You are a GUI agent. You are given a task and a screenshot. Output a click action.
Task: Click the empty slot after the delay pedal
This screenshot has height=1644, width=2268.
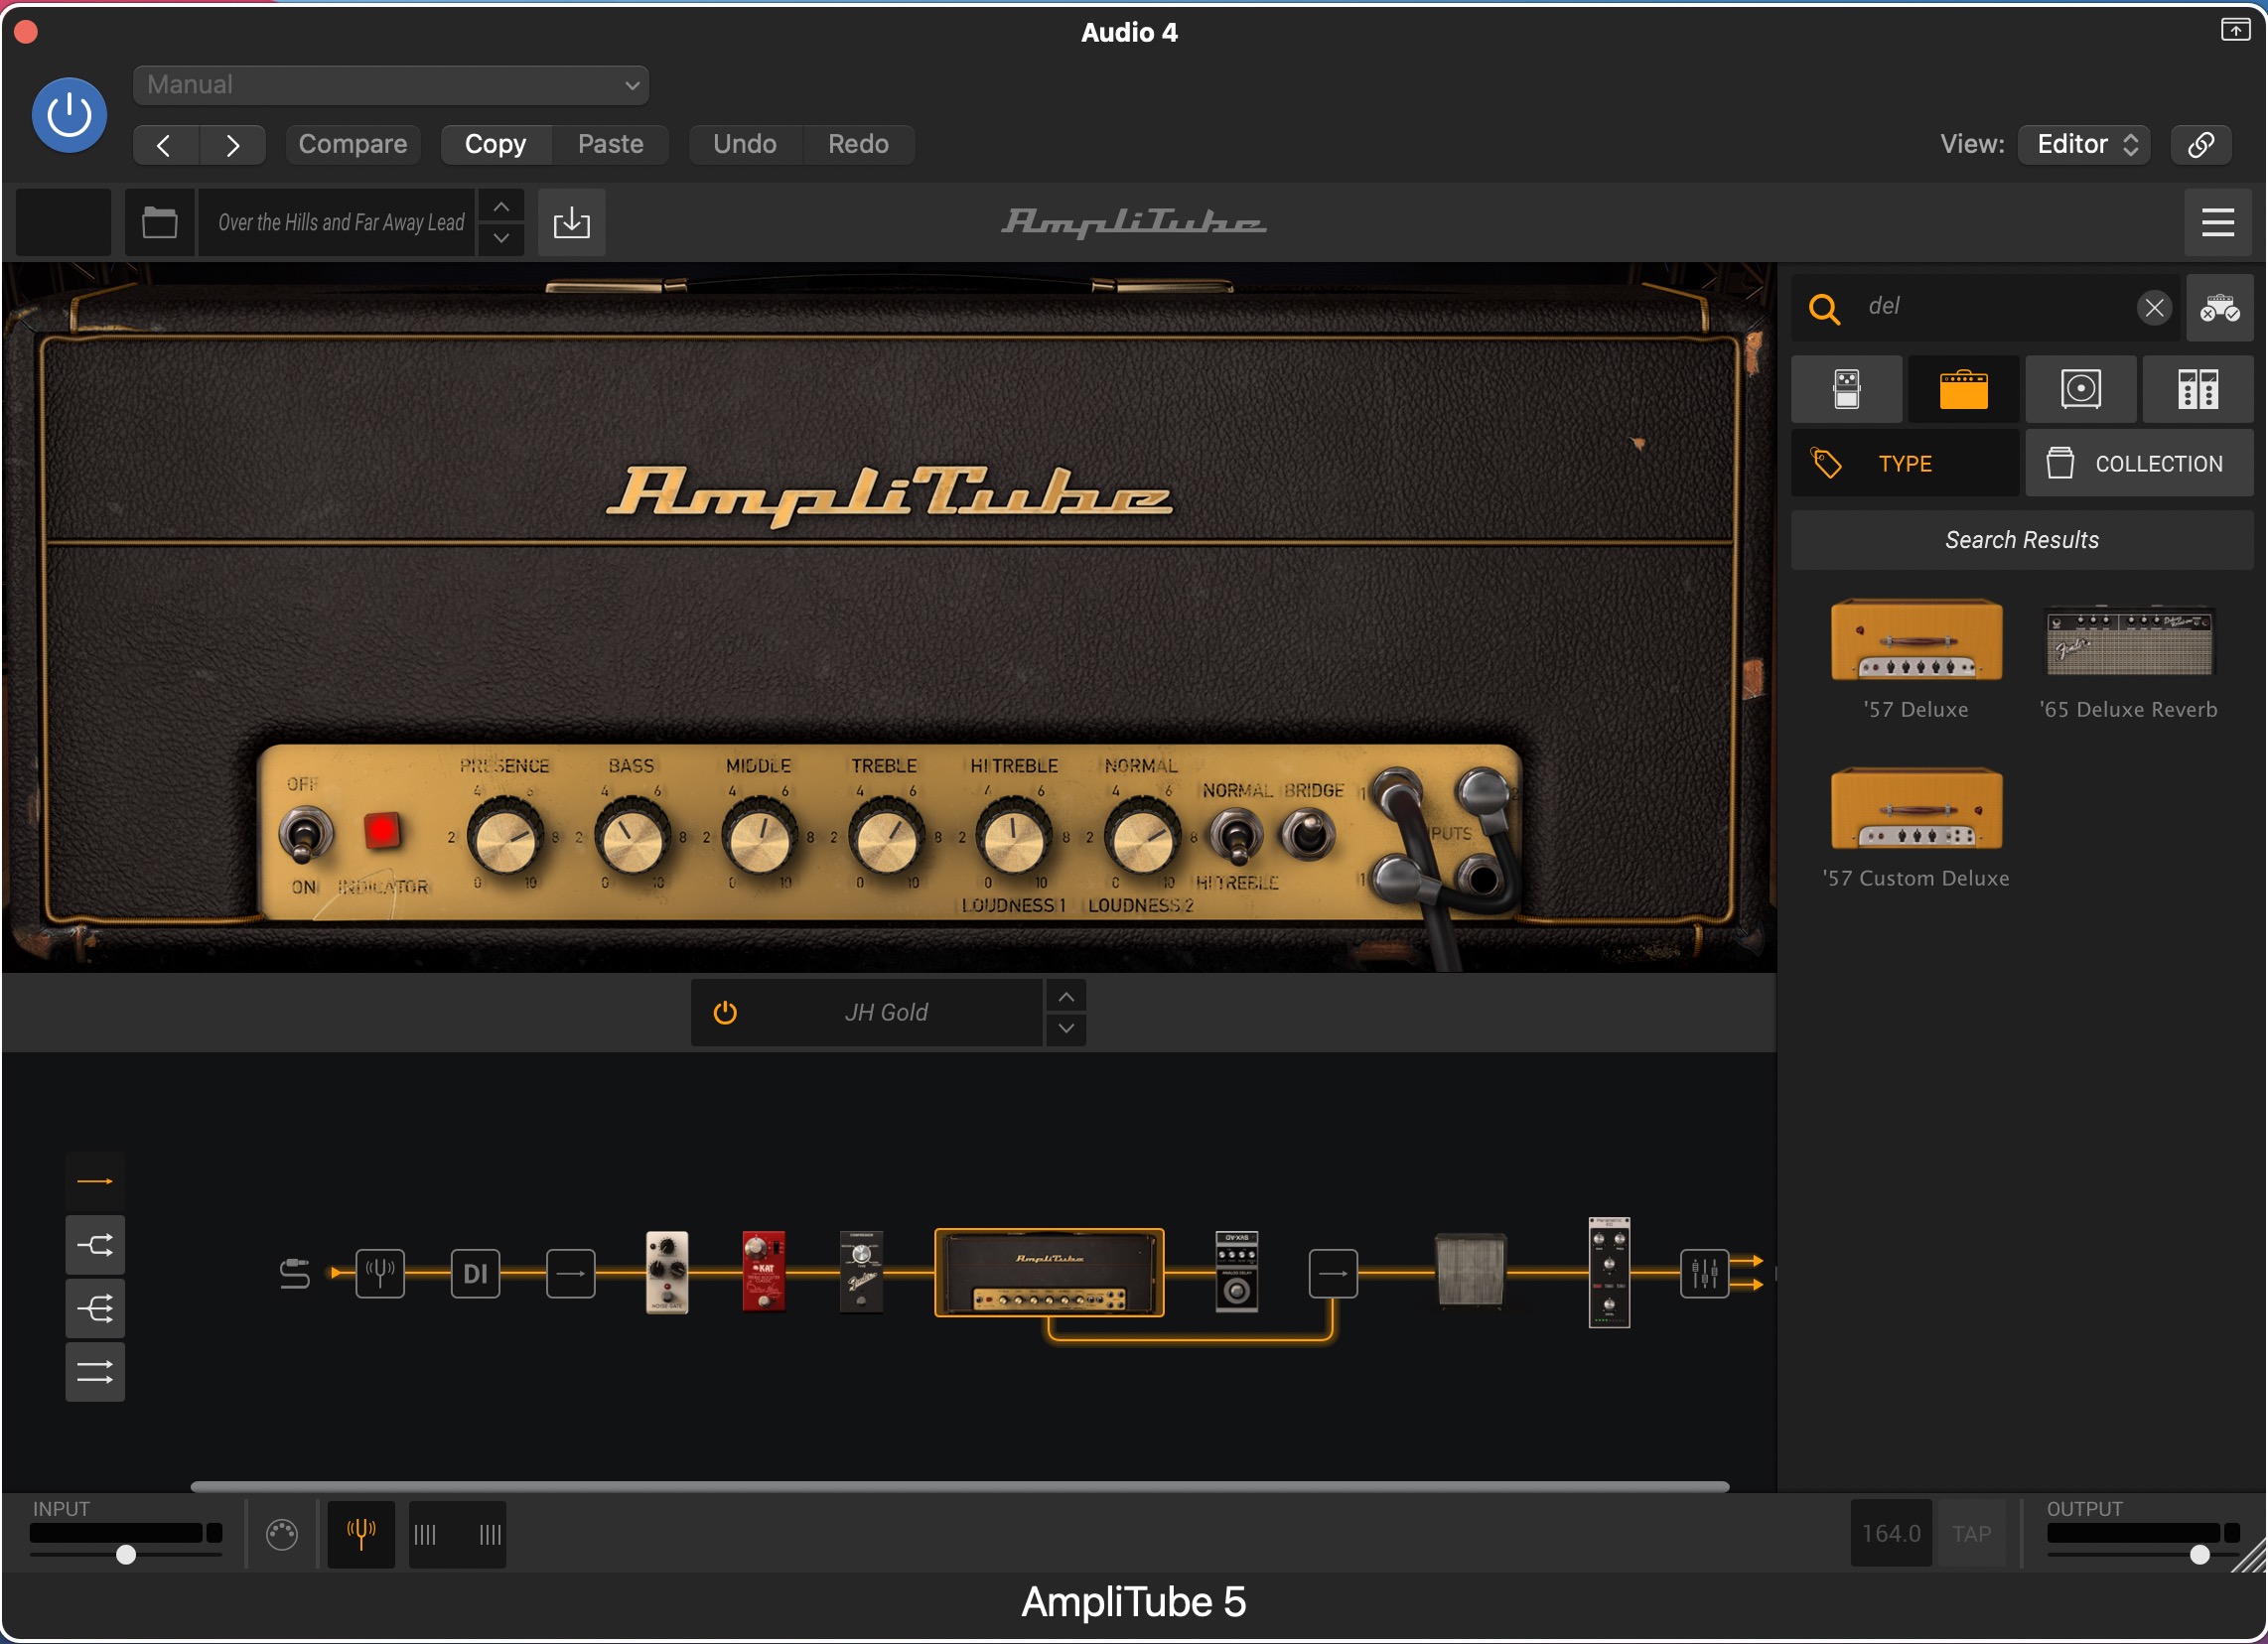[x=1333, y=1274]
